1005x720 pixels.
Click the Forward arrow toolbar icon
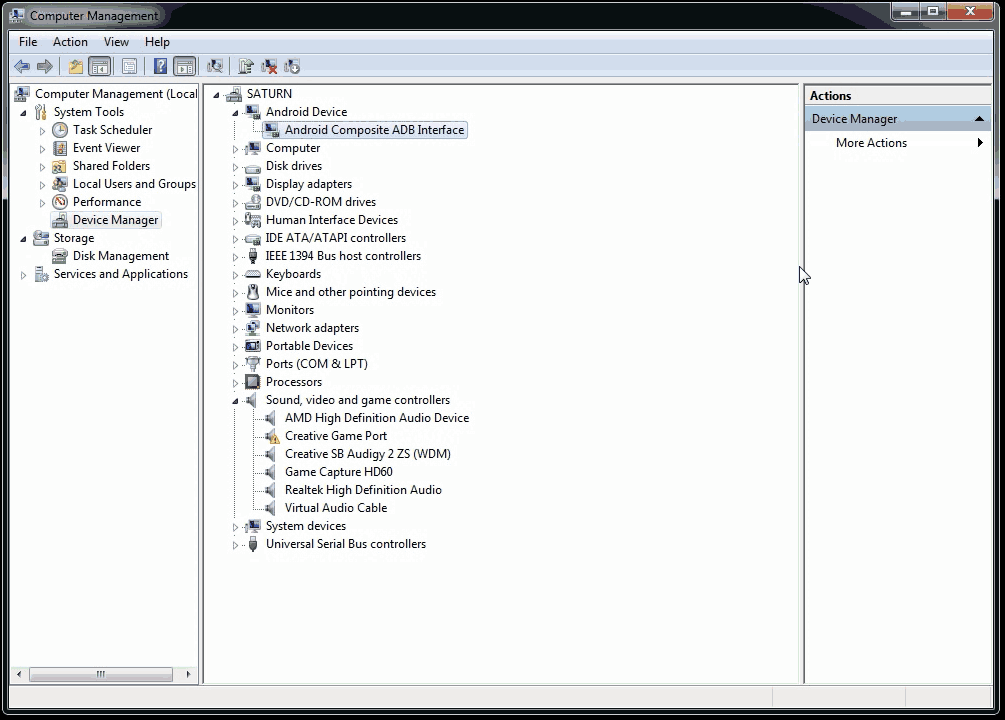(x=45, y=66)
